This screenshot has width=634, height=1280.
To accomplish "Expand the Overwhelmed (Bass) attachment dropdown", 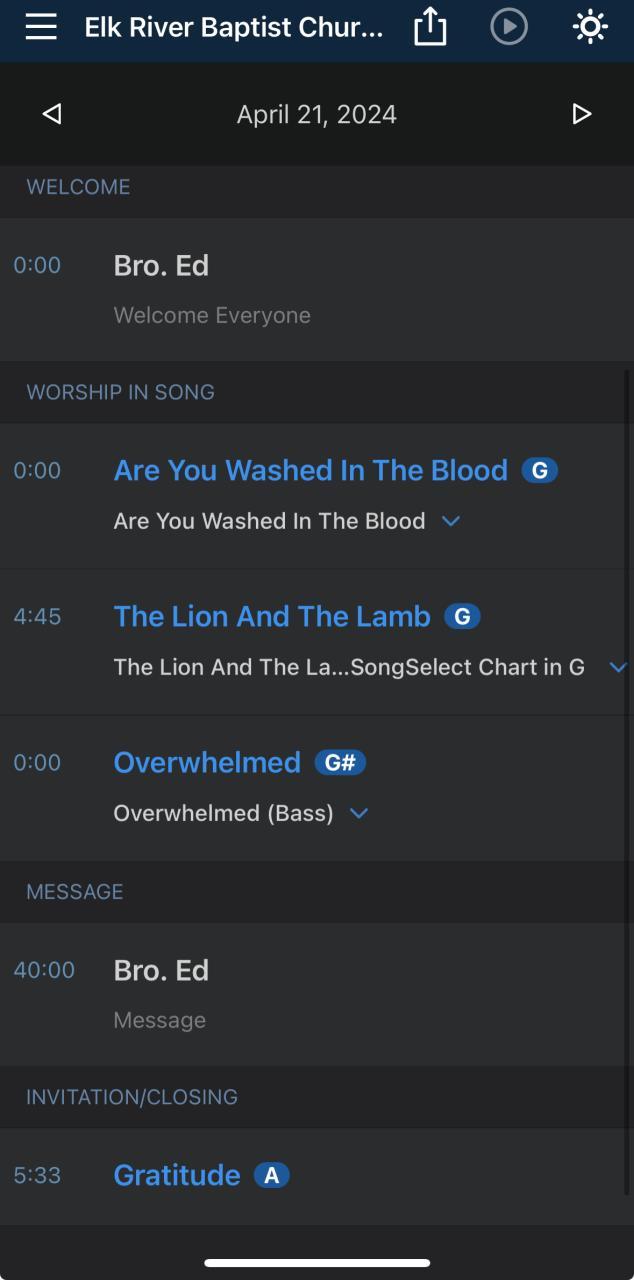I will coord(359,813).
